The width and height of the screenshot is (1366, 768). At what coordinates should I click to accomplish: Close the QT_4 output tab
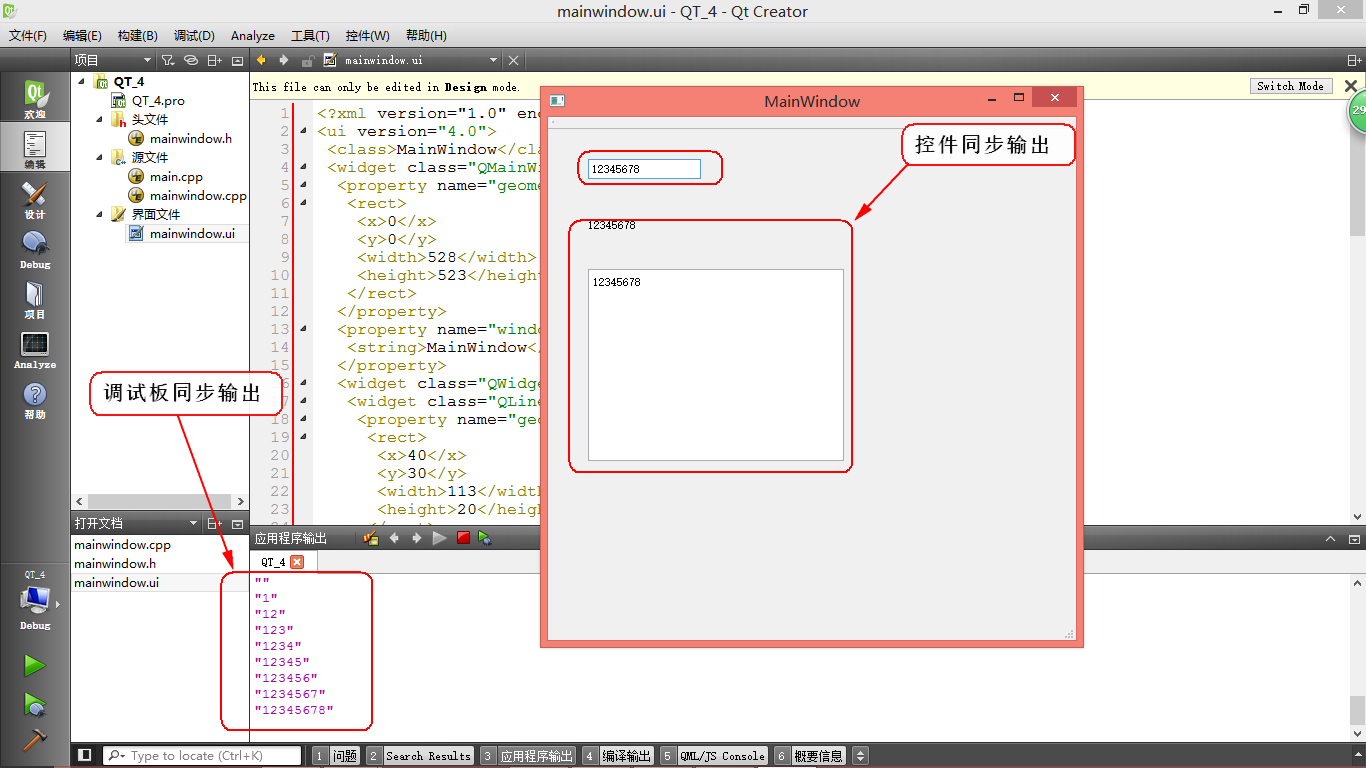[x=297, y=562]
